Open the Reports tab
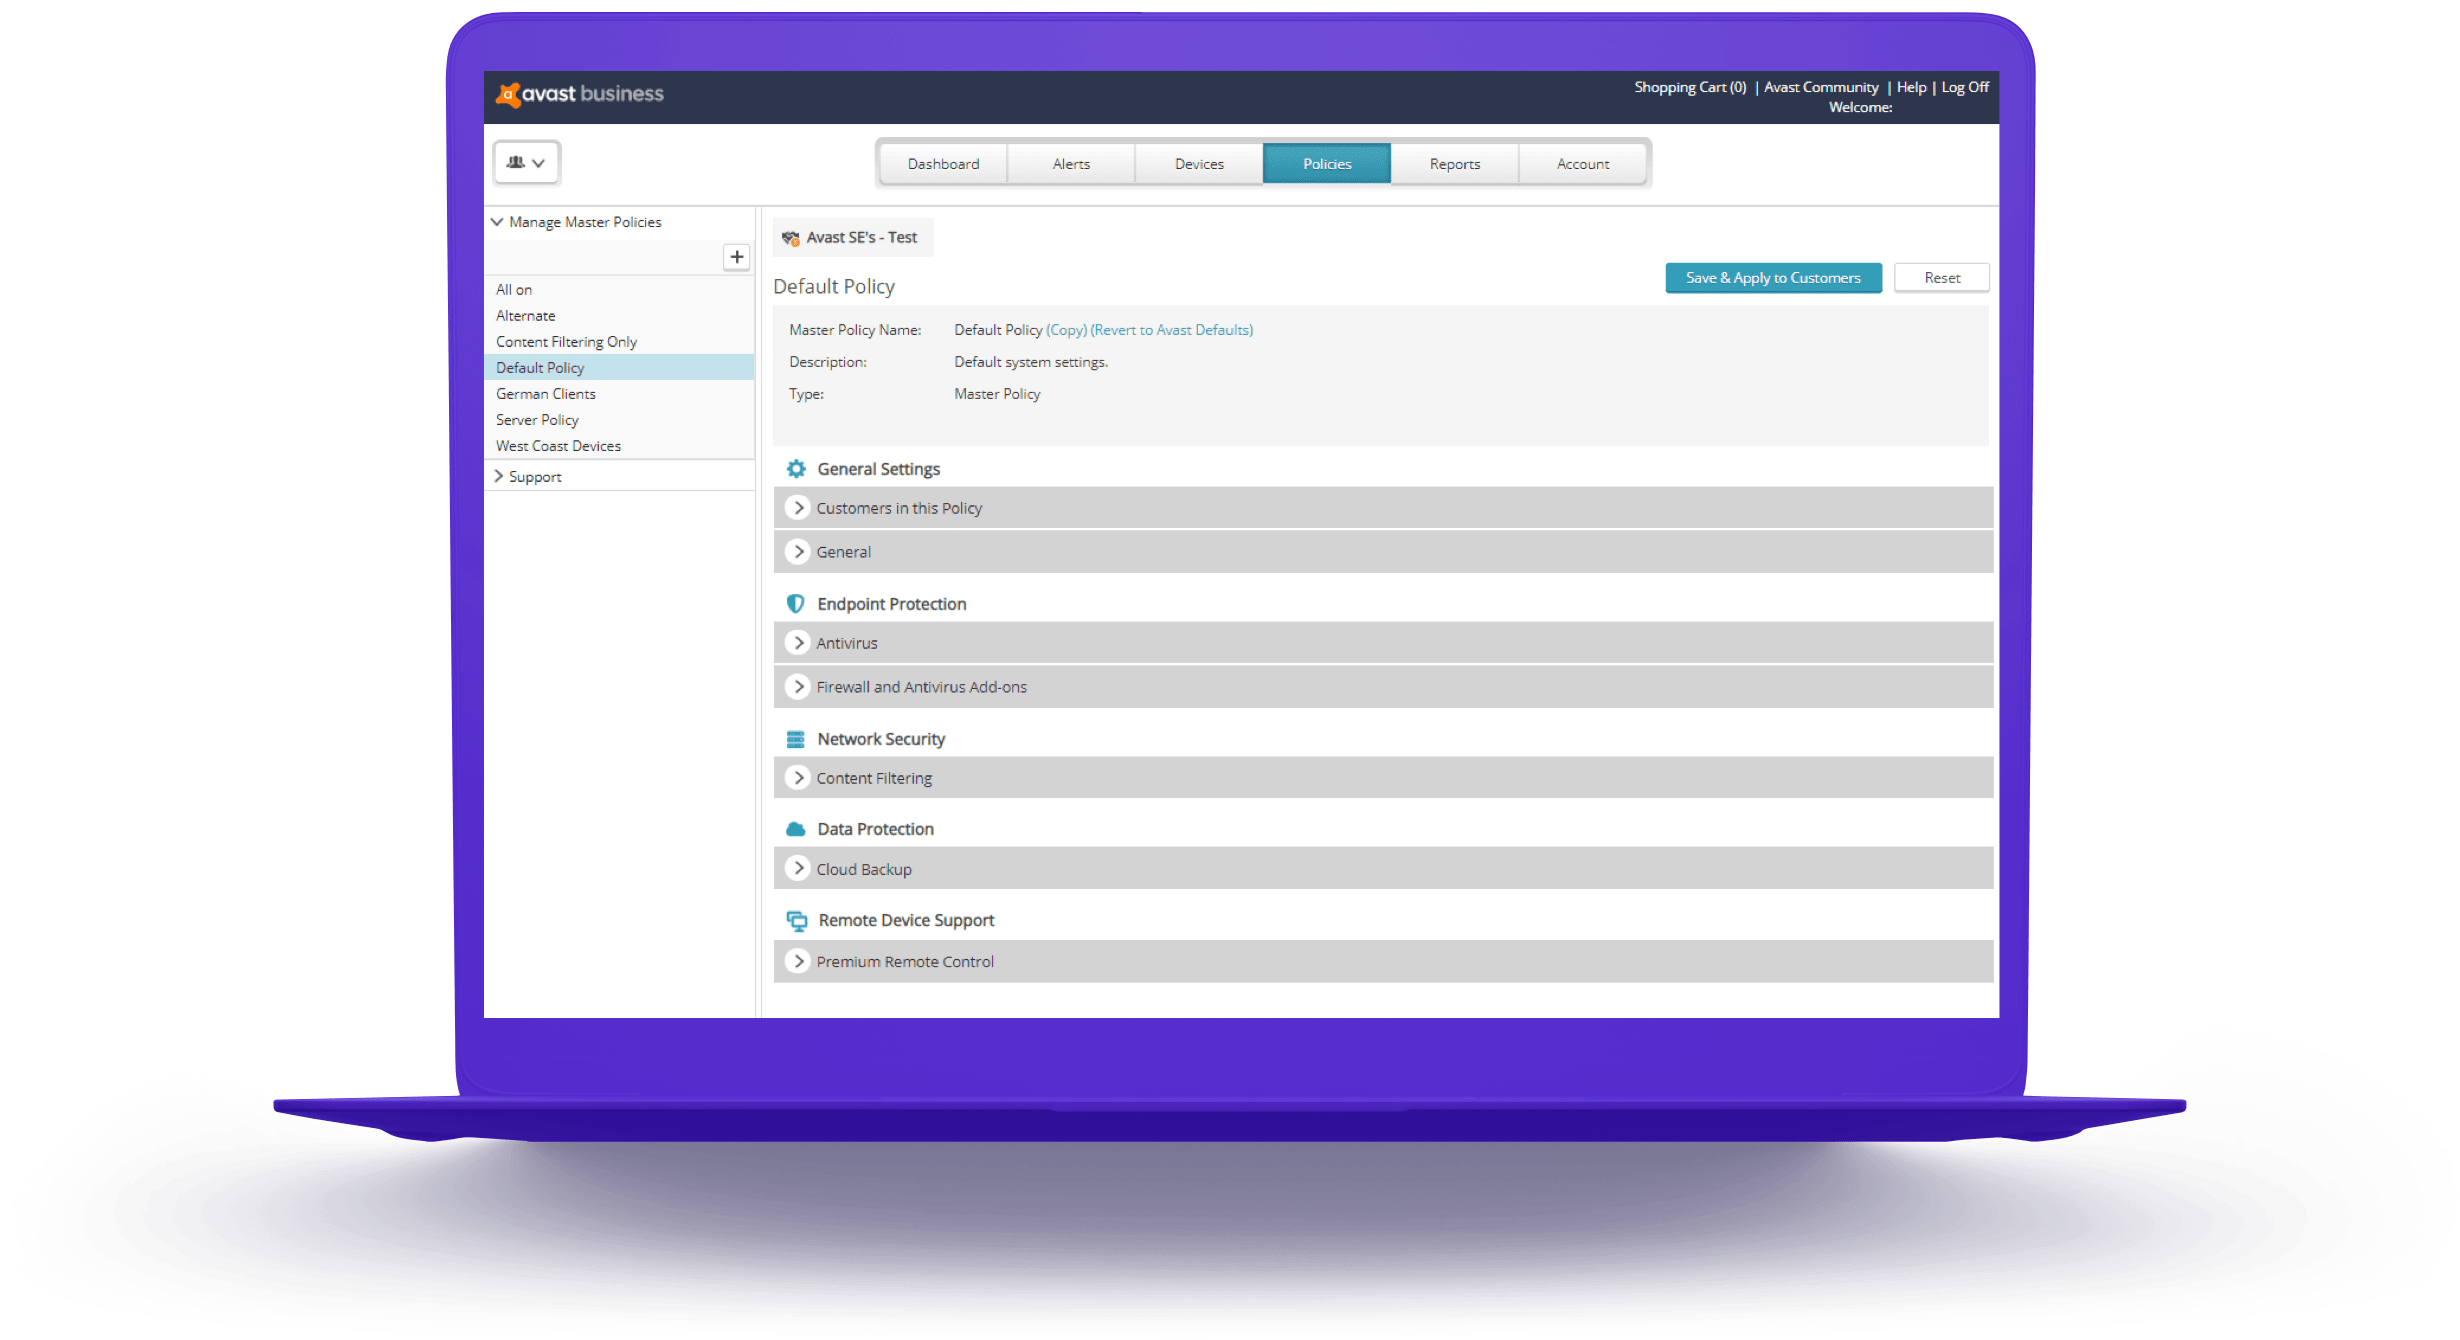2460x1340 pixels. pyautogui.click(x=1454, y=164)
